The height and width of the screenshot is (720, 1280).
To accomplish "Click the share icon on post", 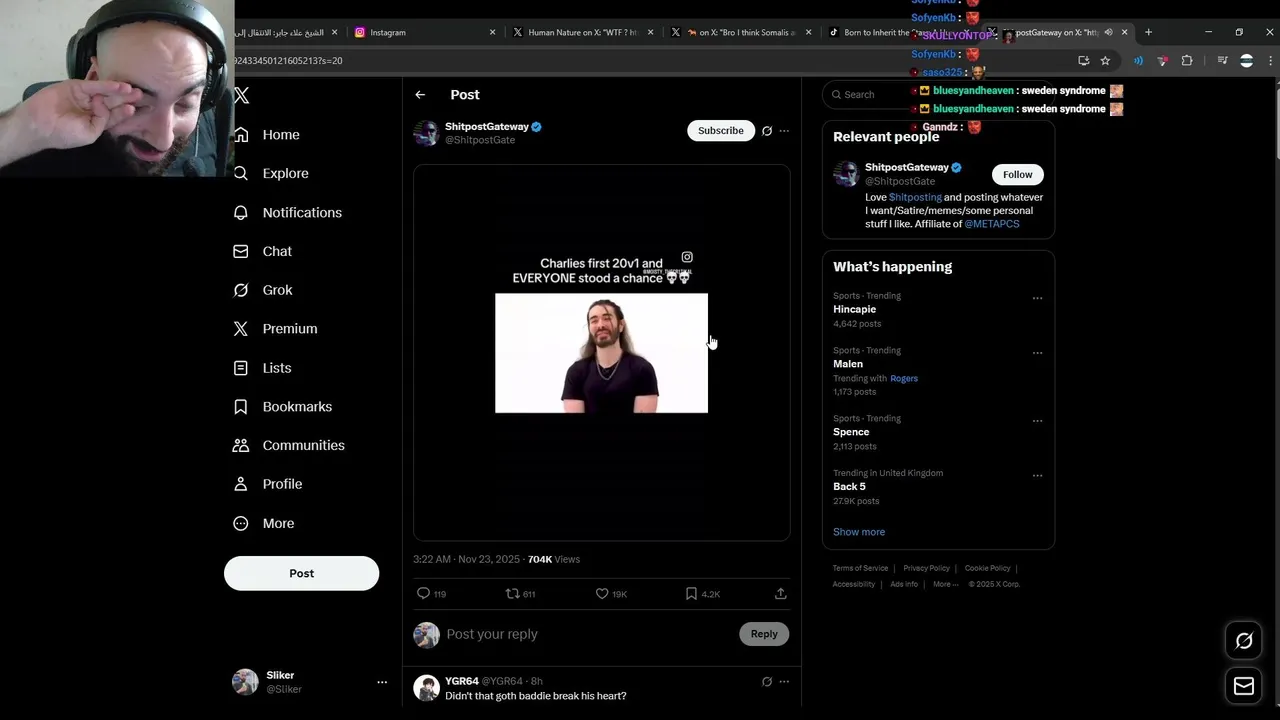I will click(780, 594).
